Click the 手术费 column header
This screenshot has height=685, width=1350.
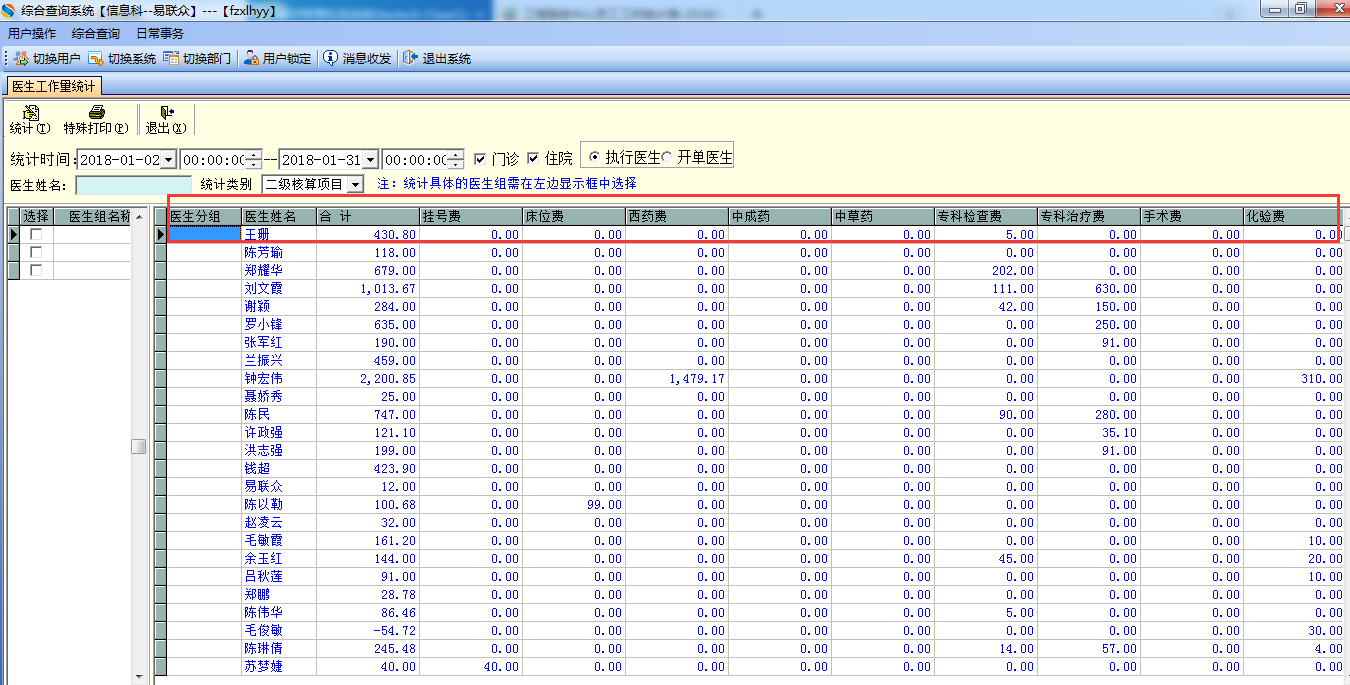click(x=1192, y=216)
